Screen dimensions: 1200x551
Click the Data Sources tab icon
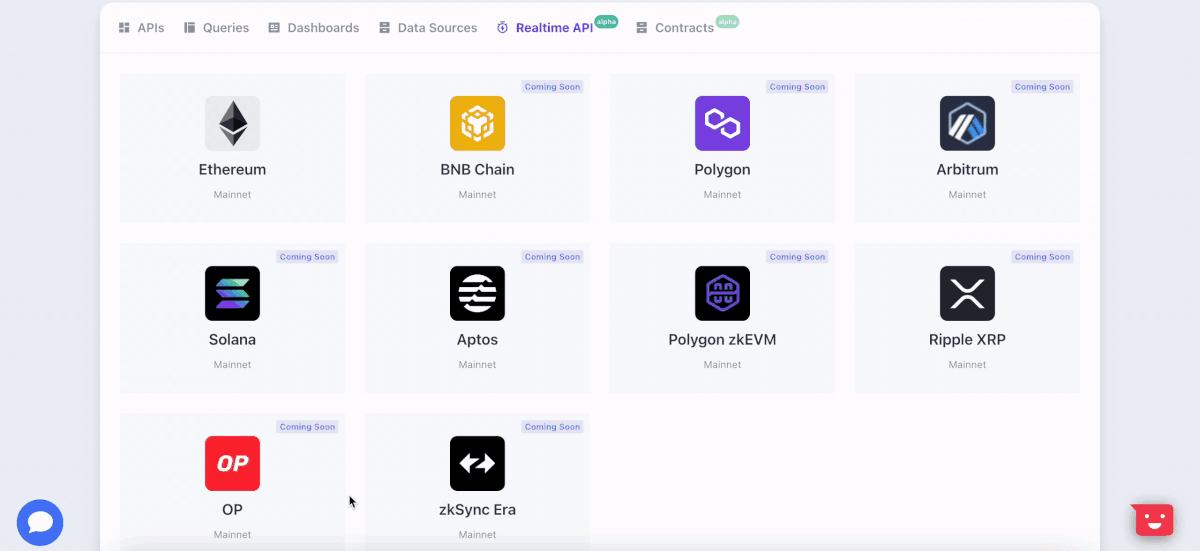[x=384, y=28]
